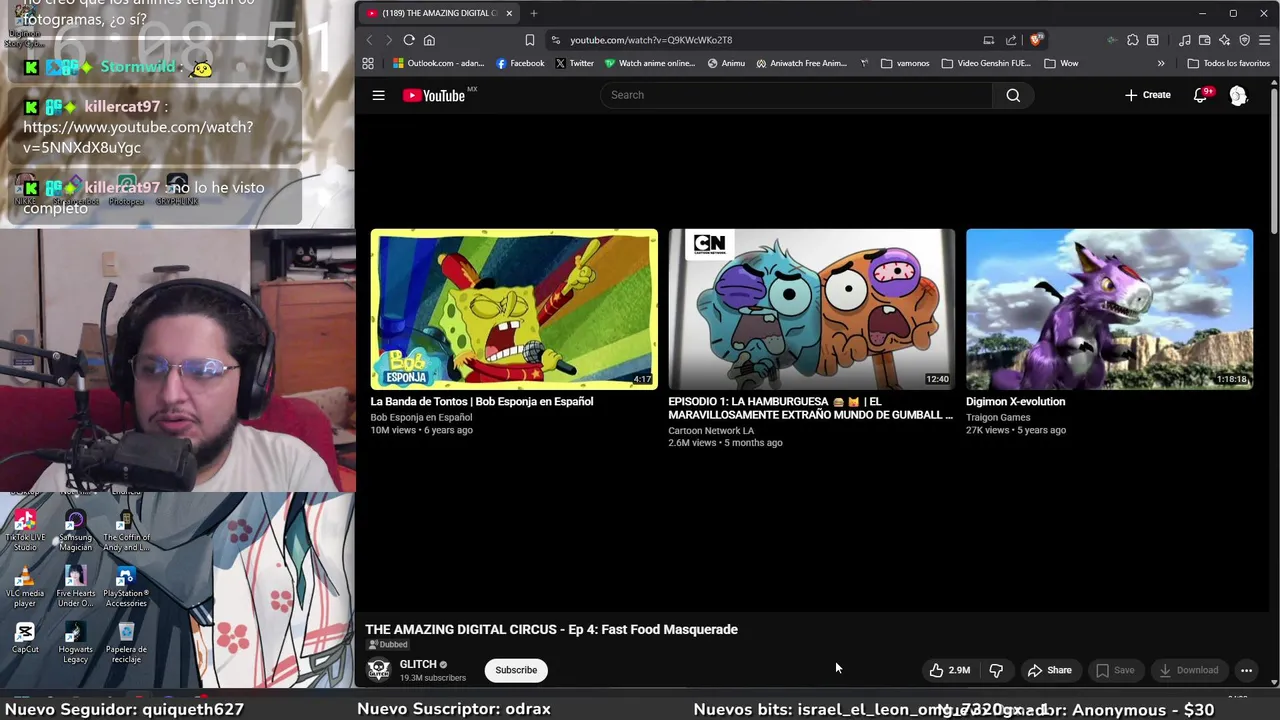
Task: Open Outlook.com bookmark
Action: [x=438, y=63]
